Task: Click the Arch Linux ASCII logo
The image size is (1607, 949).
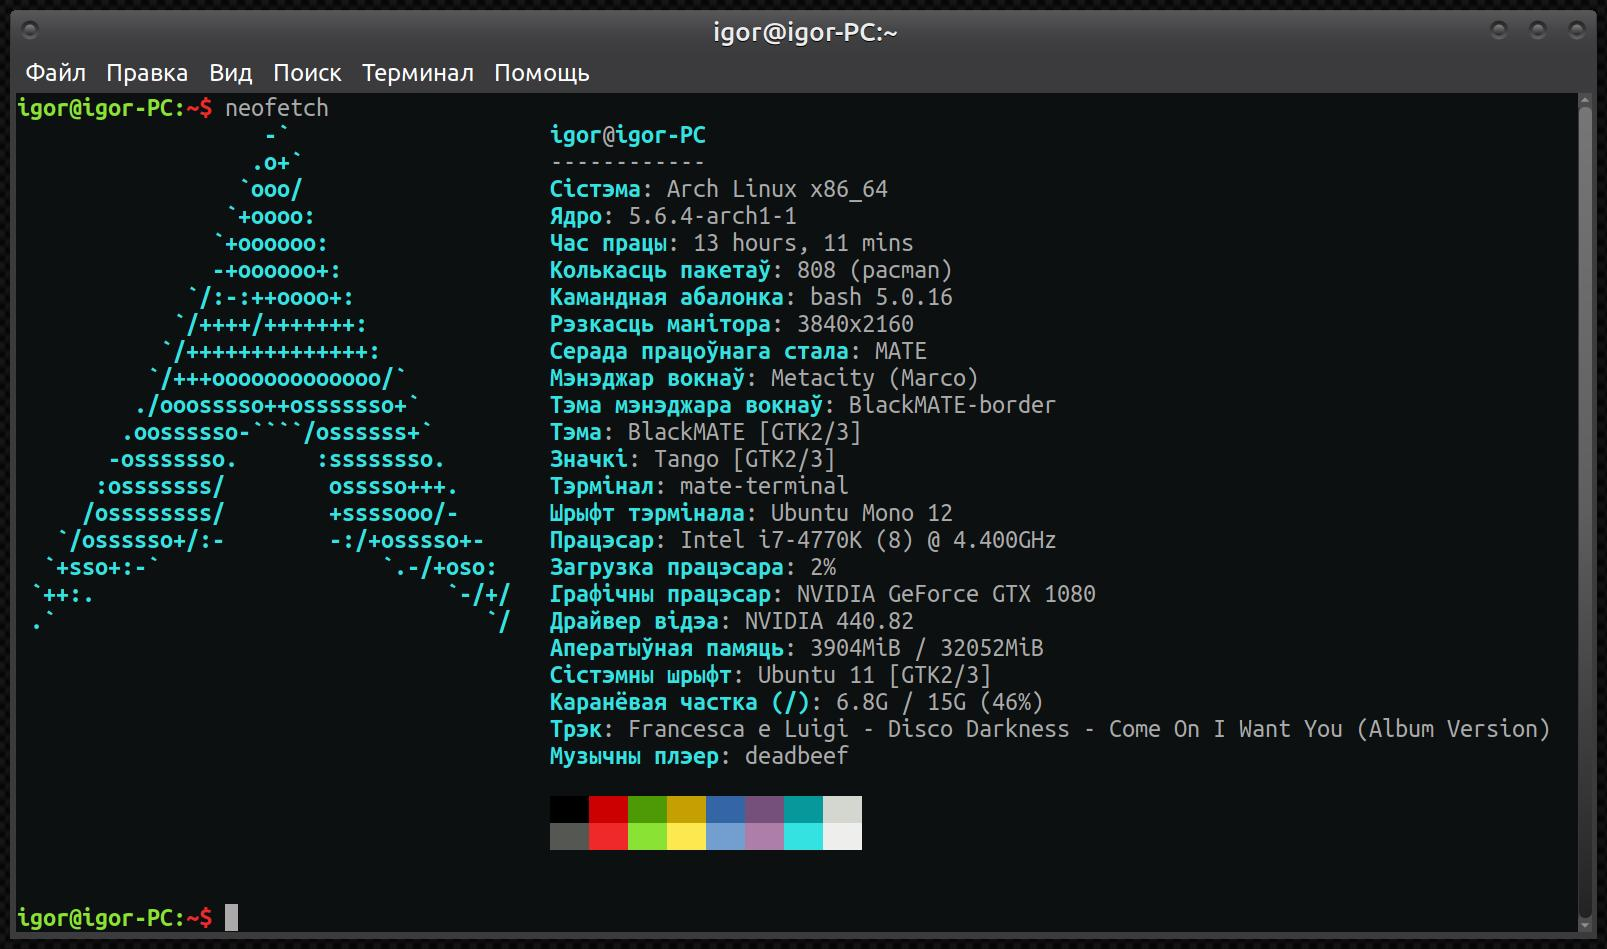Action: click(x=270, y=378)
